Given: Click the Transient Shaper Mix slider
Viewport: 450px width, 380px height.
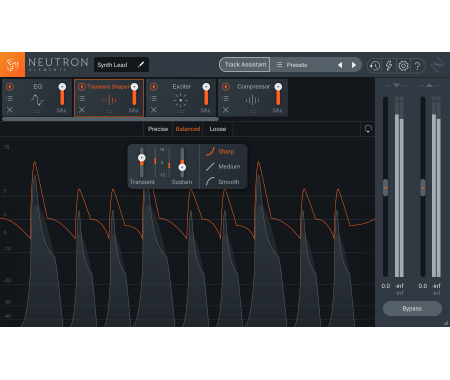Looking at the screenshot, I should (134, 95).
